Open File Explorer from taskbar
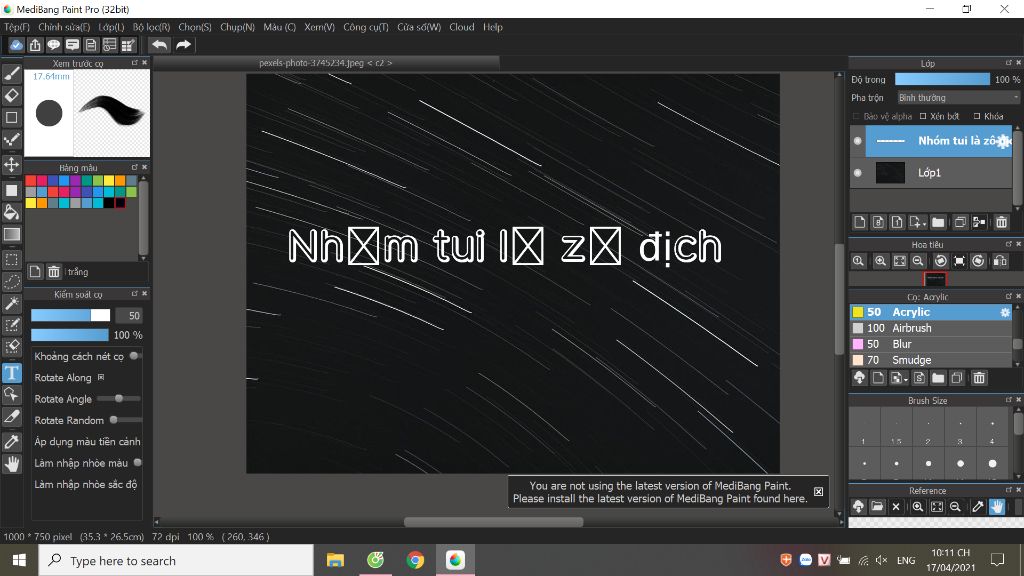Viewport: 1024px width, 576px height. (x=335, y=560)
